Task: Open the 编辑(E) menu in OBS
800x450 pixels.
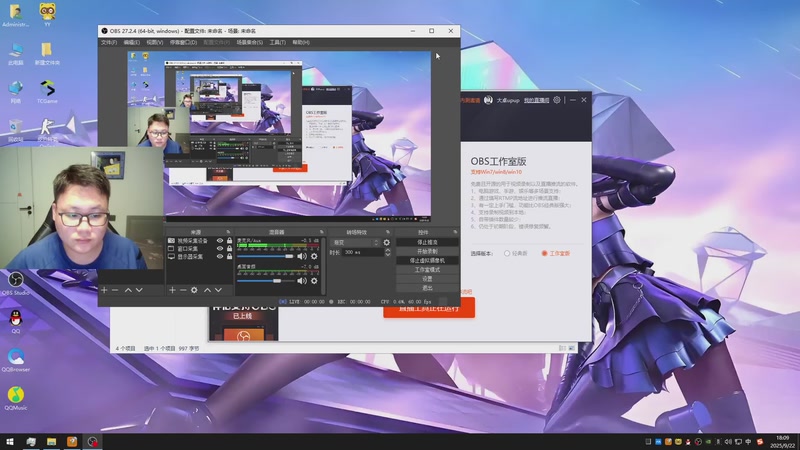Action: (x=131, y=42)
